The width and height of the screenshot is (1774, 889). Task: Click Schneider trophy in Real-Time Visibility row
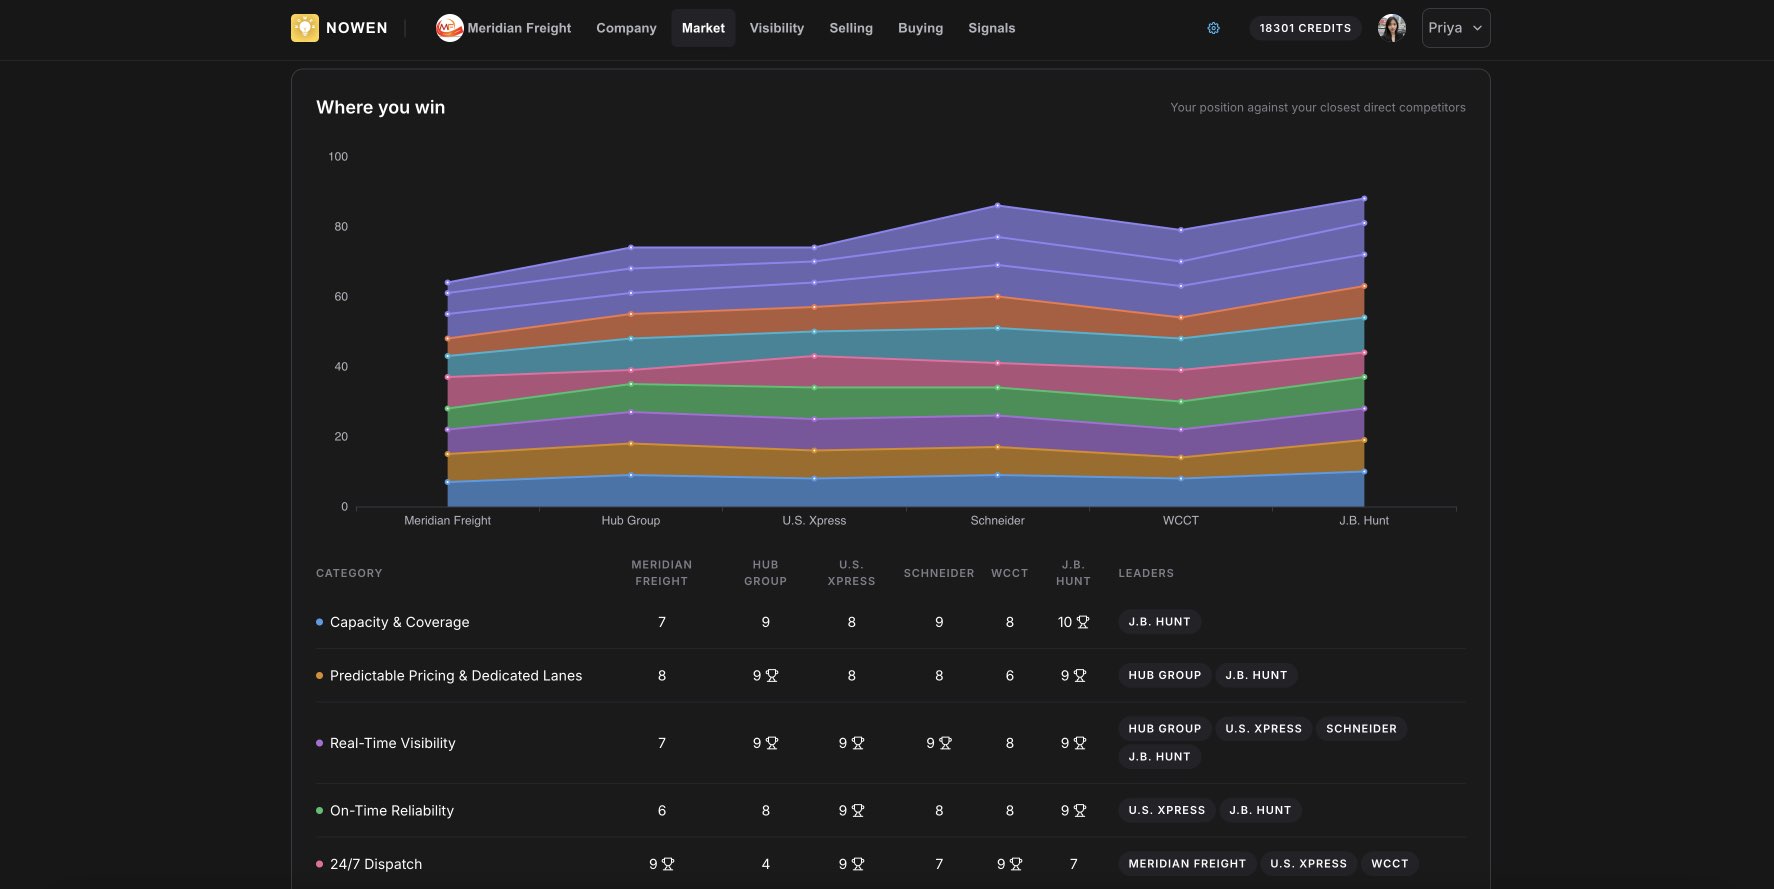pos(945,743)
